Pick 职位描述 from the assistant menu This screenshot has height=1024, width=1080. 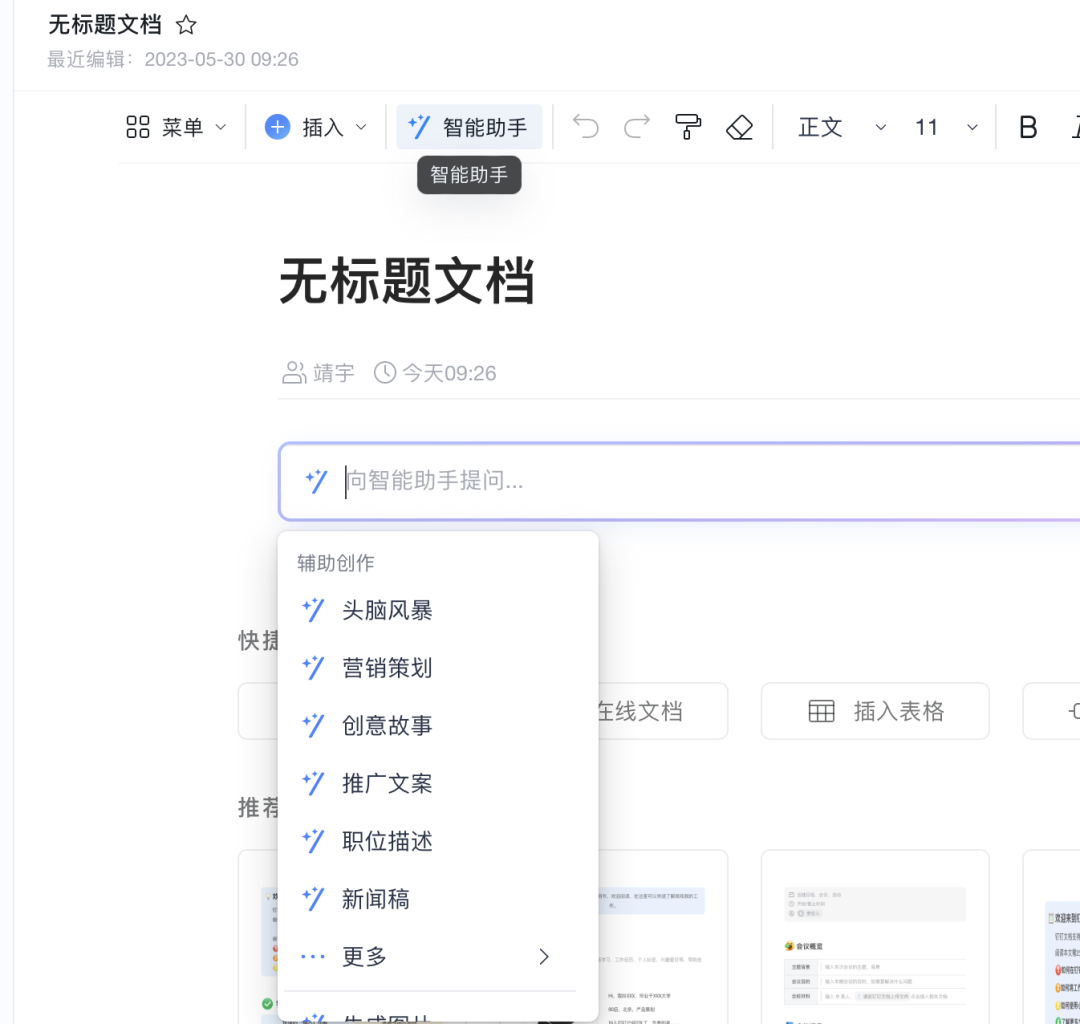point(437,841)
